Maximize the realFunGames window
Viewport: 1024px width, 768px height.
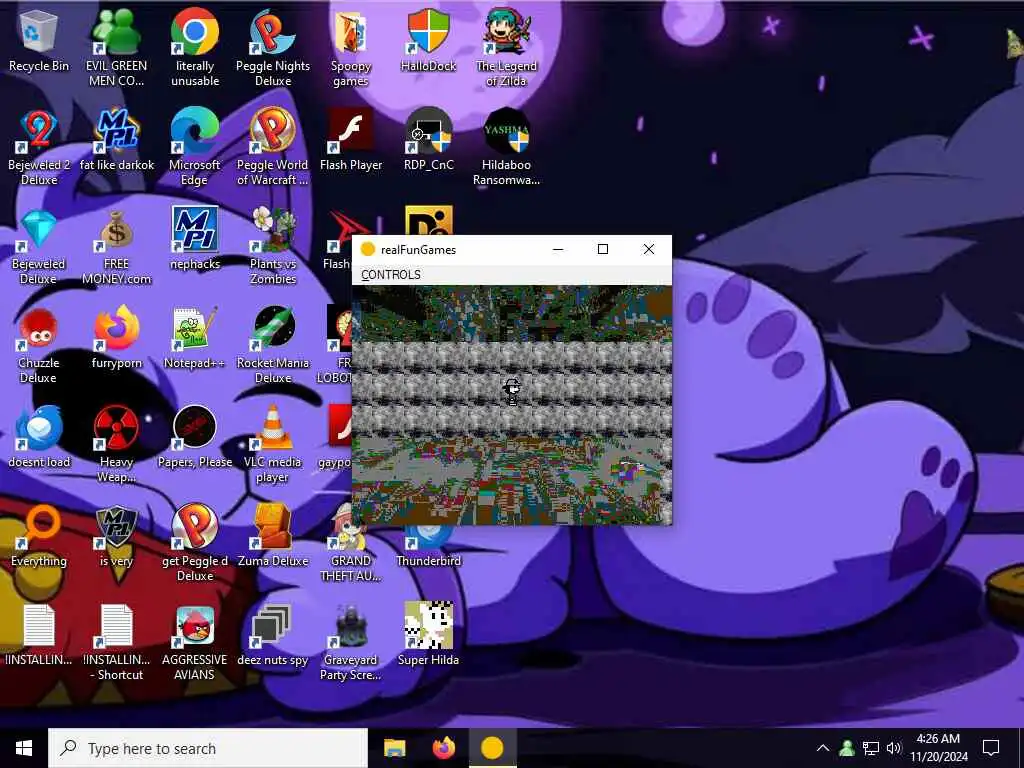pyautogui.click(x=603, y=249)
